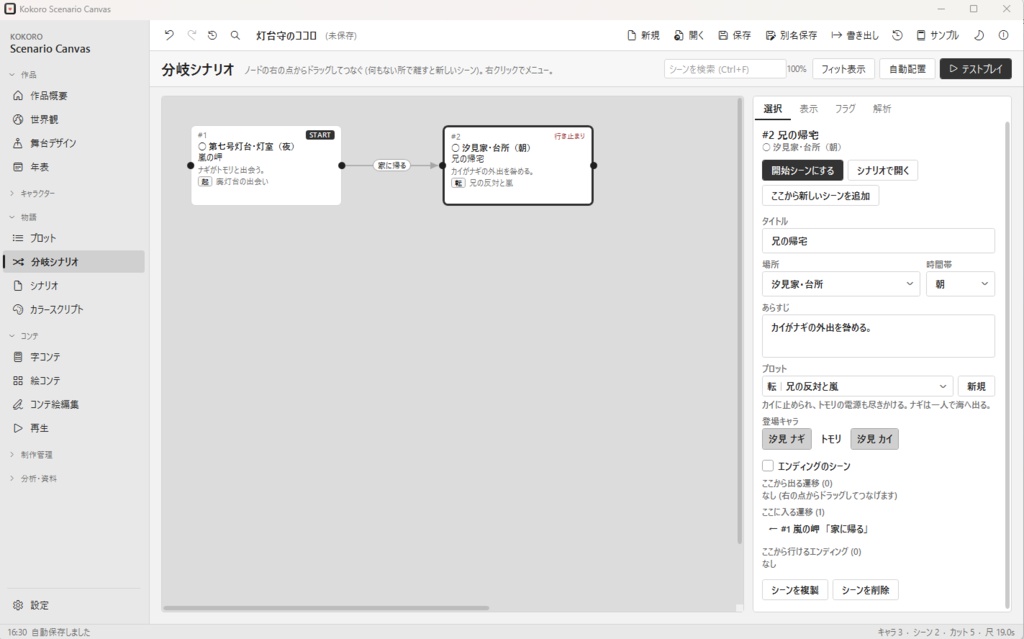This screenshot has height=639, width=1024.
Task: Open 再生 playback page
Action: (x=74, y=428)
